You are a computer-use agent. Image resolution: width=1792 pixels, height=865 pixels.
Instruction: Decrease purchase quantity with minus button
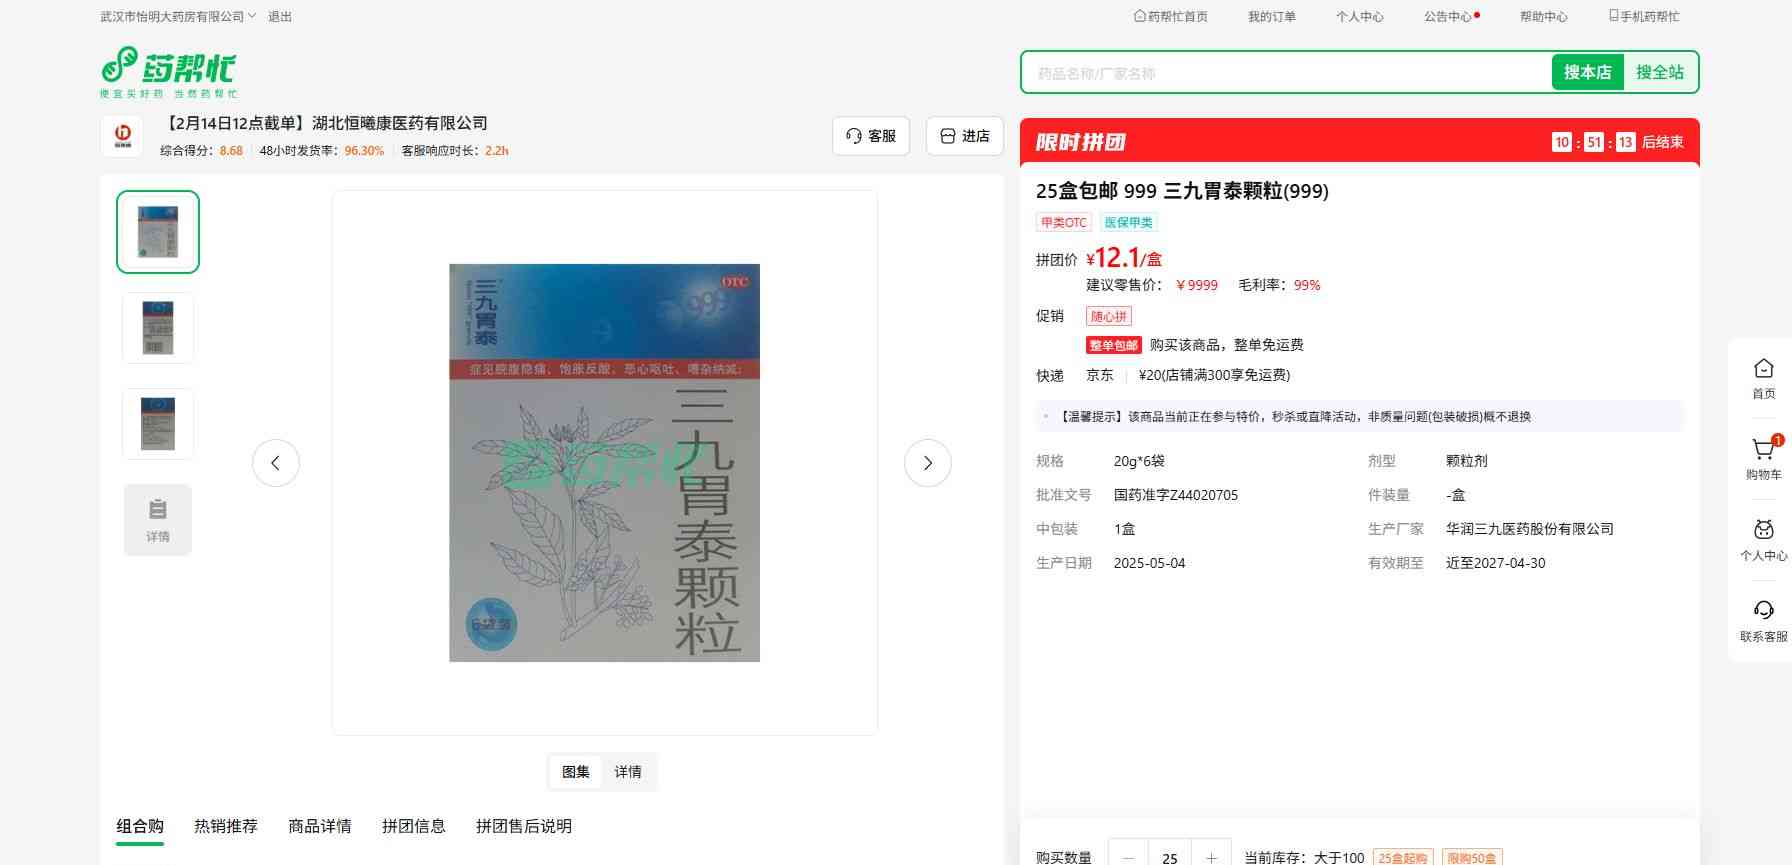tap(1129, 857)
